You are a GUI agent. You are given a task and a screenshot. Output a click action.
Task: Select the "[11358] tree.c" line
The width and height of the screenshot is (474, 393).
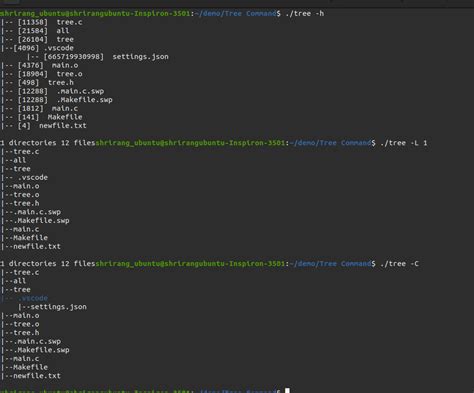tap(42, 22)
